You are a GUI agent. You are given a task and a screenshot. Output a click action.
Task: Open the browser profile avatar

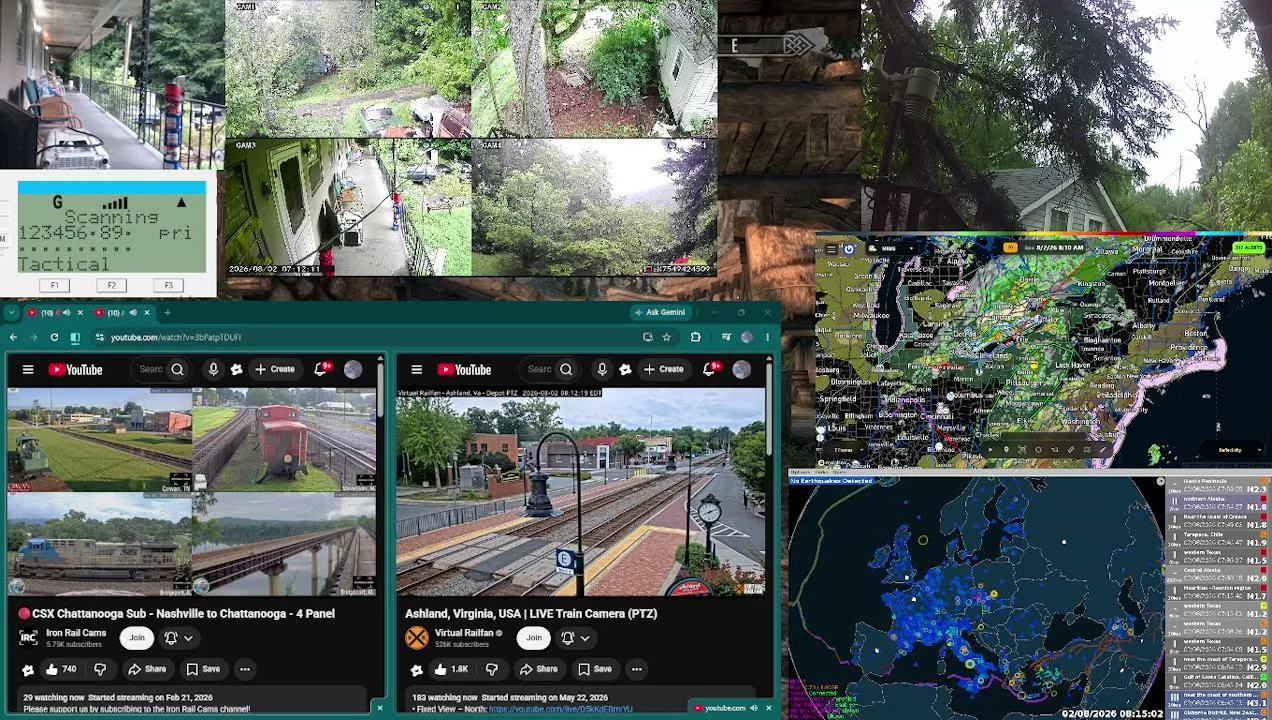click(x=747, y=337)
